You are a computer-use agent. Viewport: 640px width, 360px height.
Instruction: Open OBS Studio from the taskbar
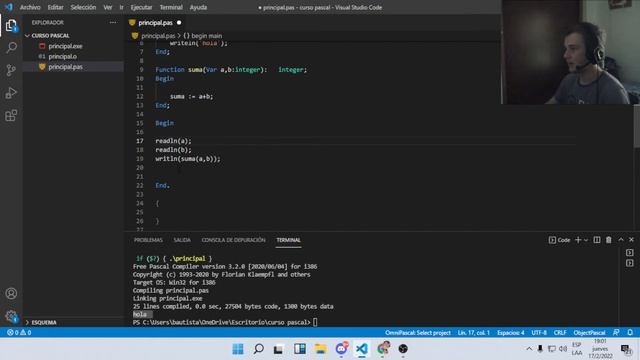(x=403, y=349)
